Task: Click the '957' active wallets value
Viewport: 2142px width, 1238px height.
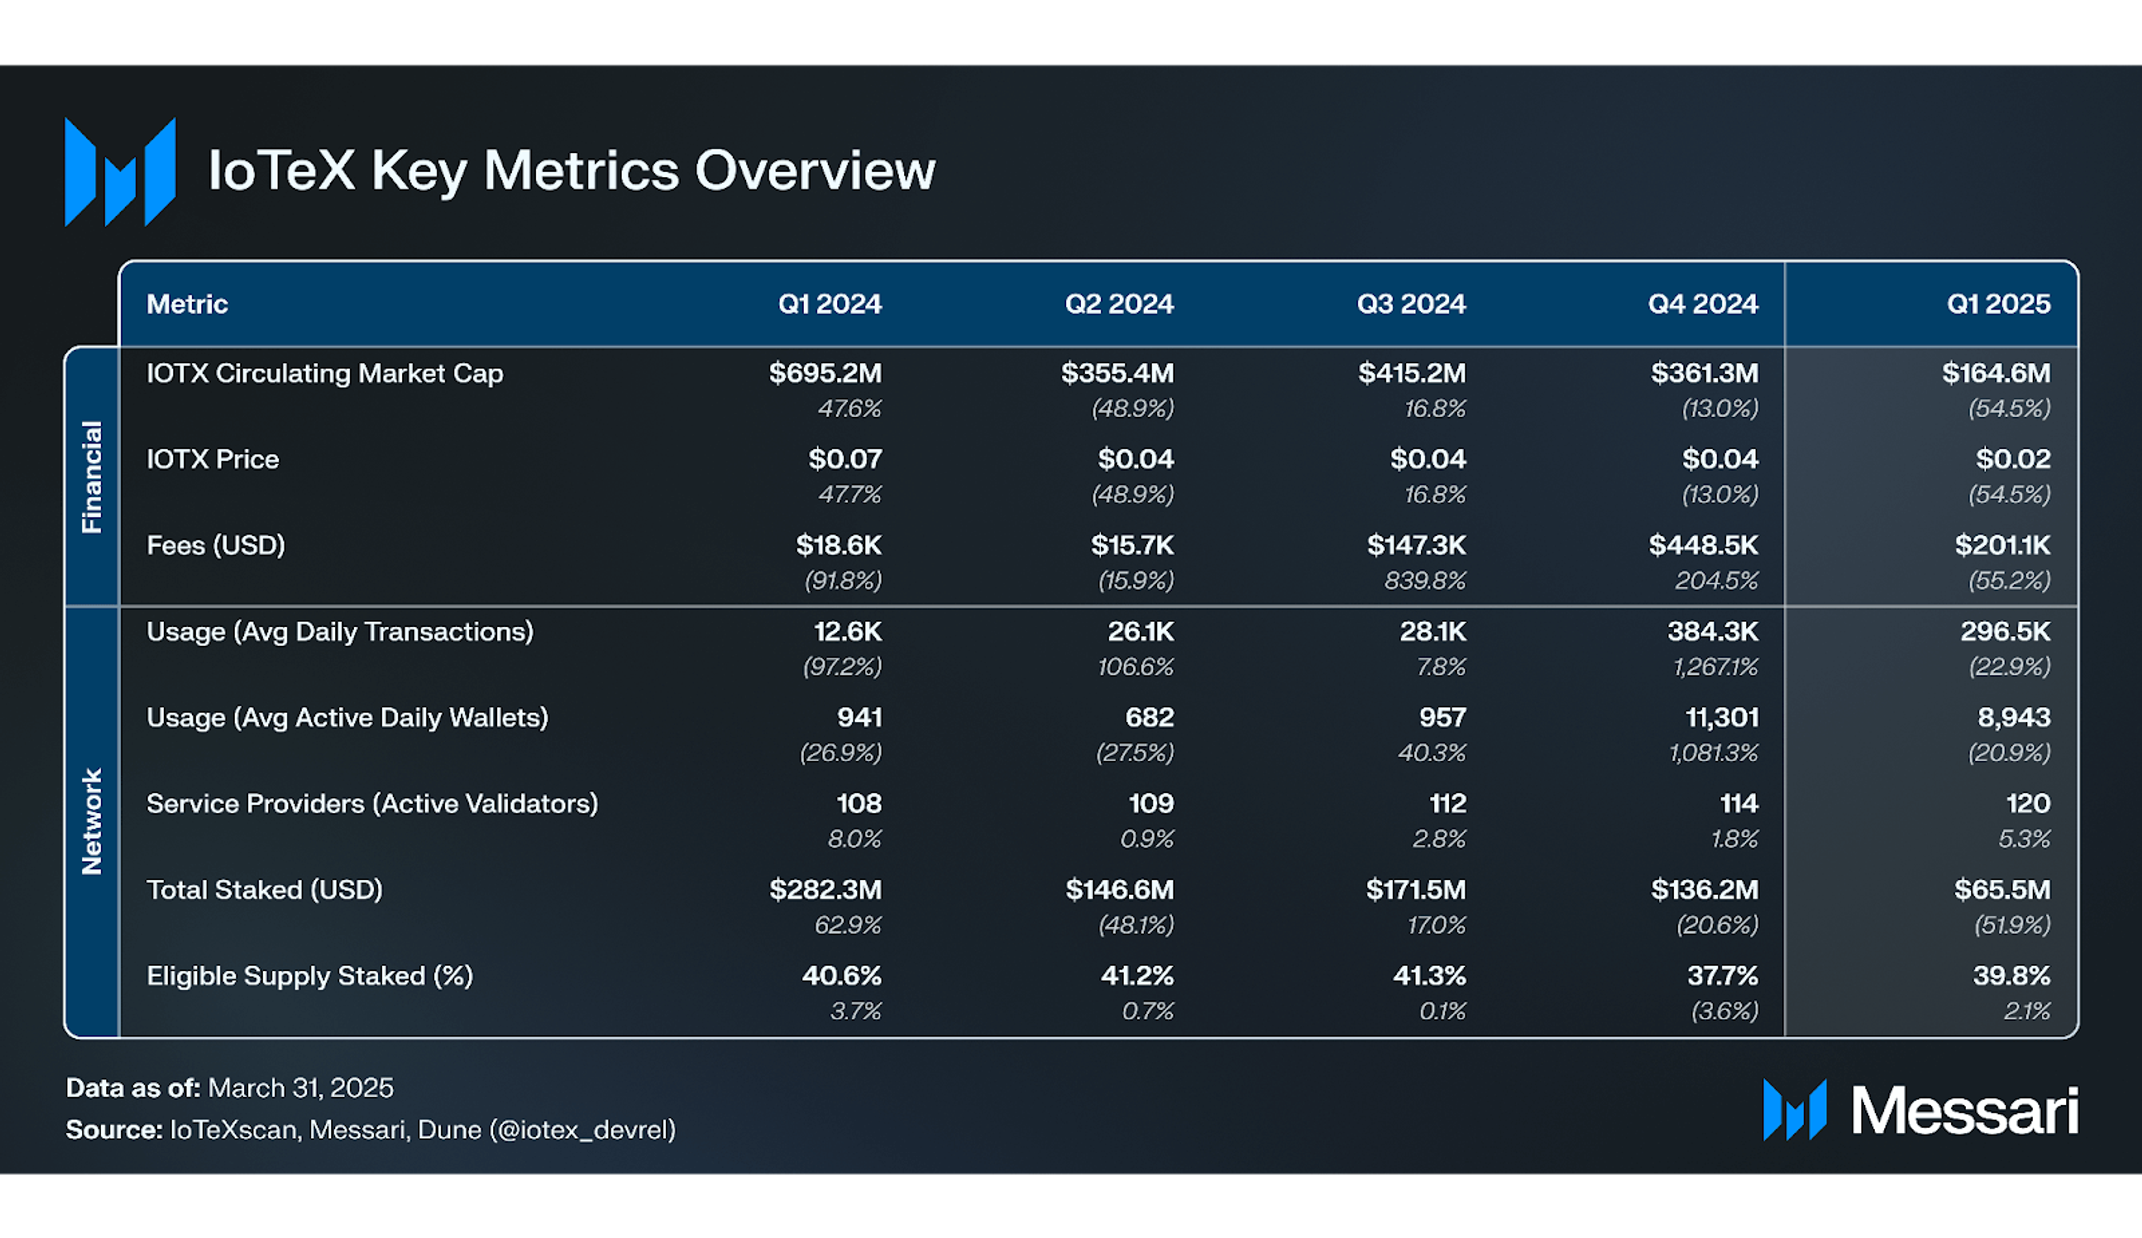Action: coord(1443,718)
